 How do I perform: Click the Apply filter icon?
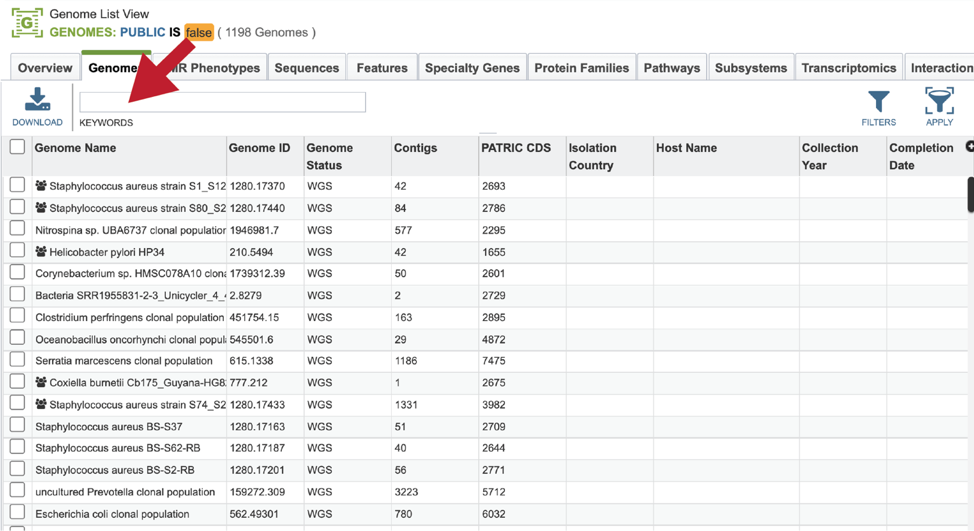[939, 101]
